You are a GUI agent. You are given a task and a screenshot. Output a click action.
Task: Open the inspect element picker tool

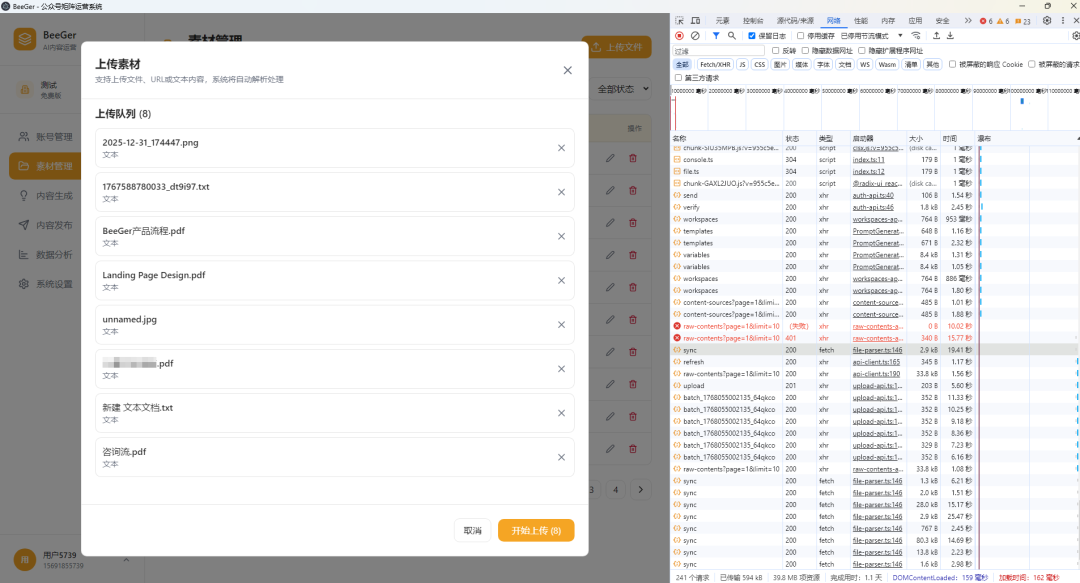point(680,20)
